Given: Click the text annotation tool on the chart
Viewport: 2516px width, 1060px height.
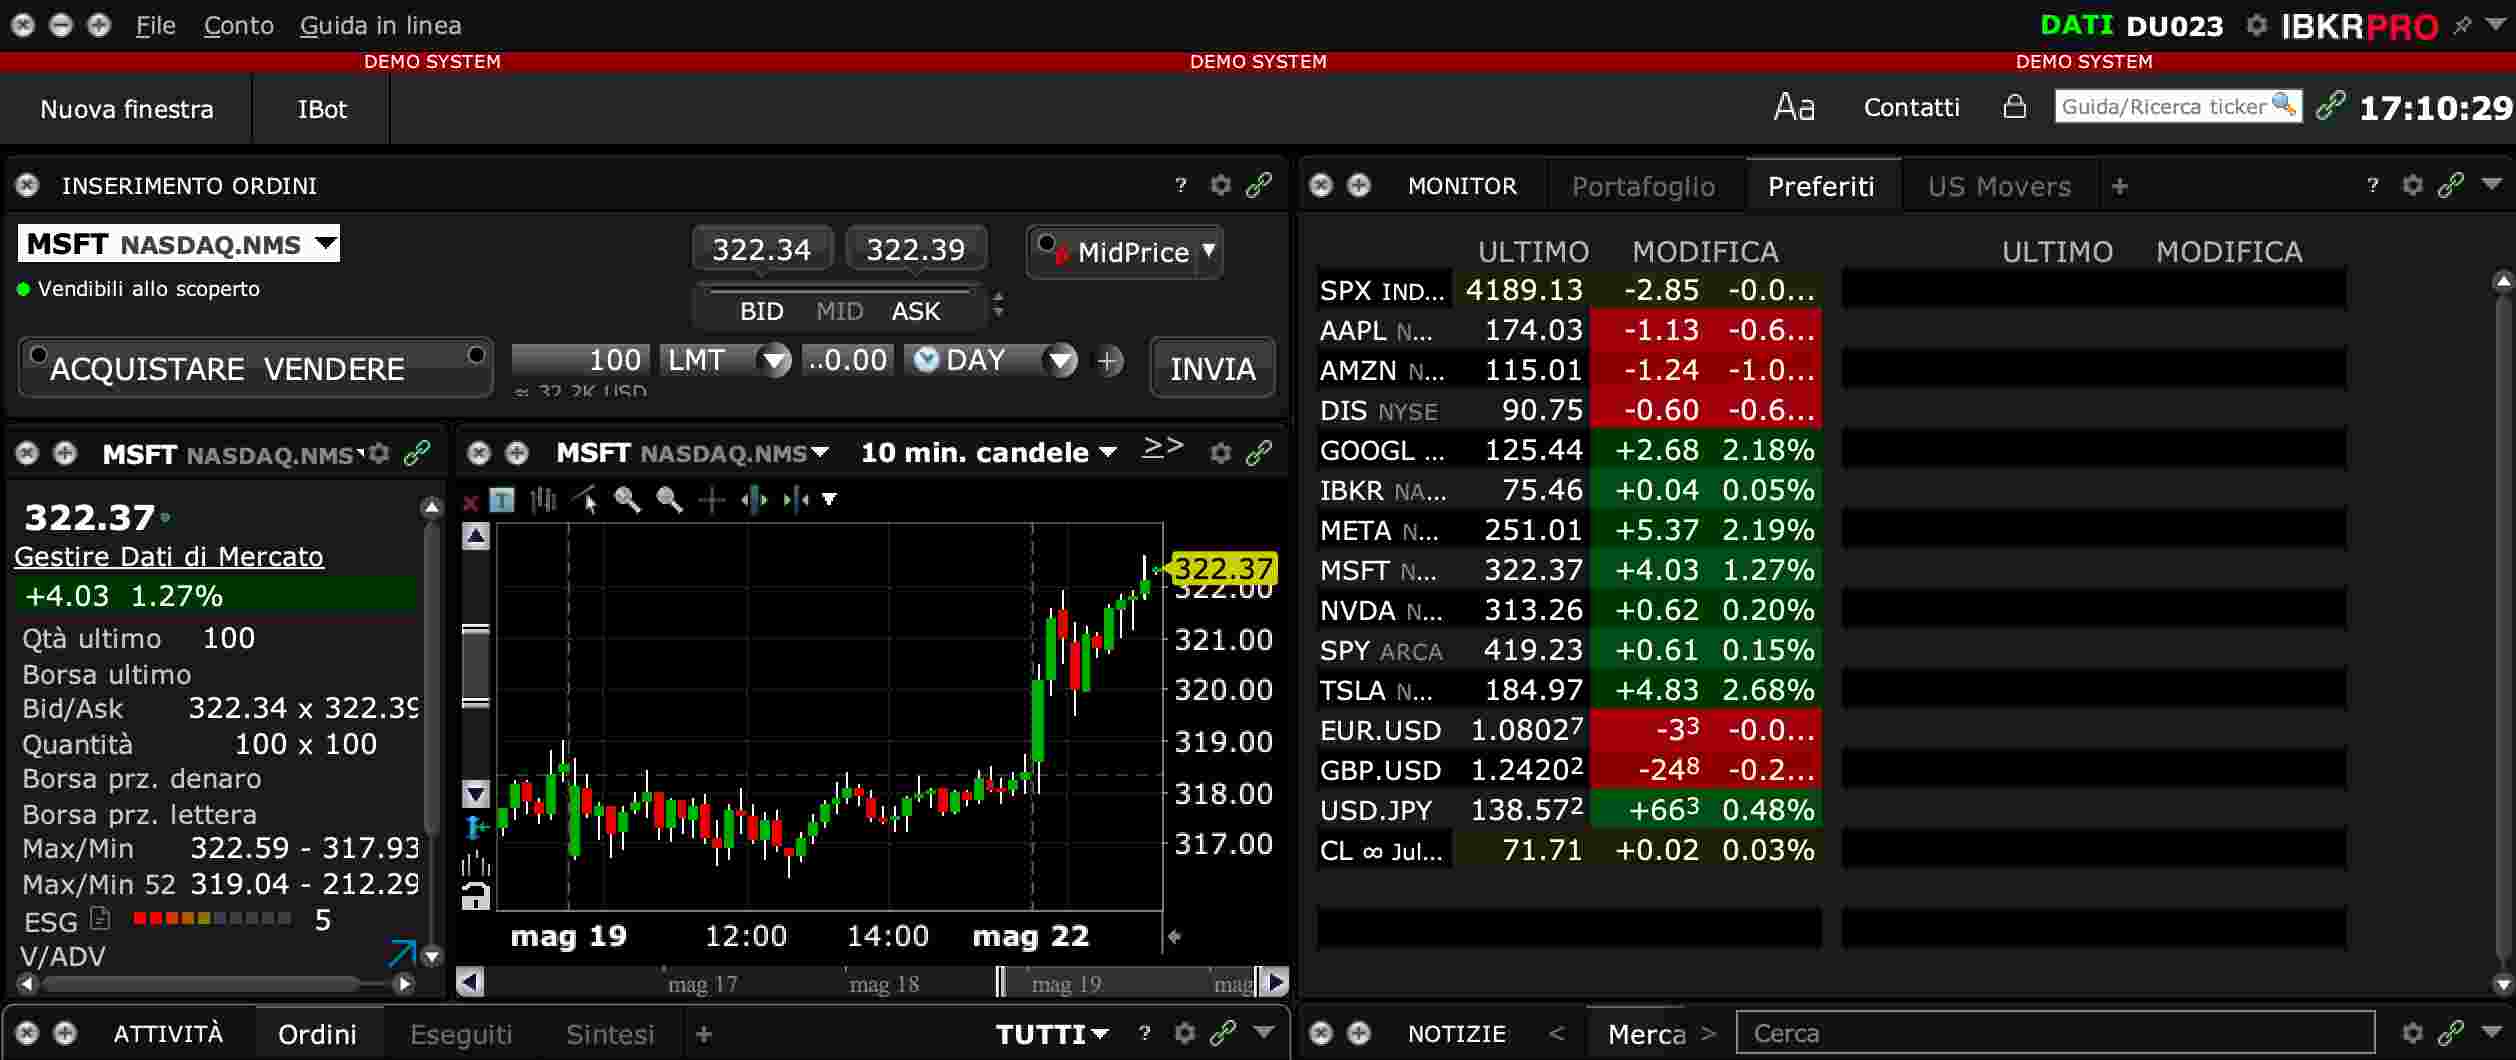Looking at the screenshot, I should [500, 500].
